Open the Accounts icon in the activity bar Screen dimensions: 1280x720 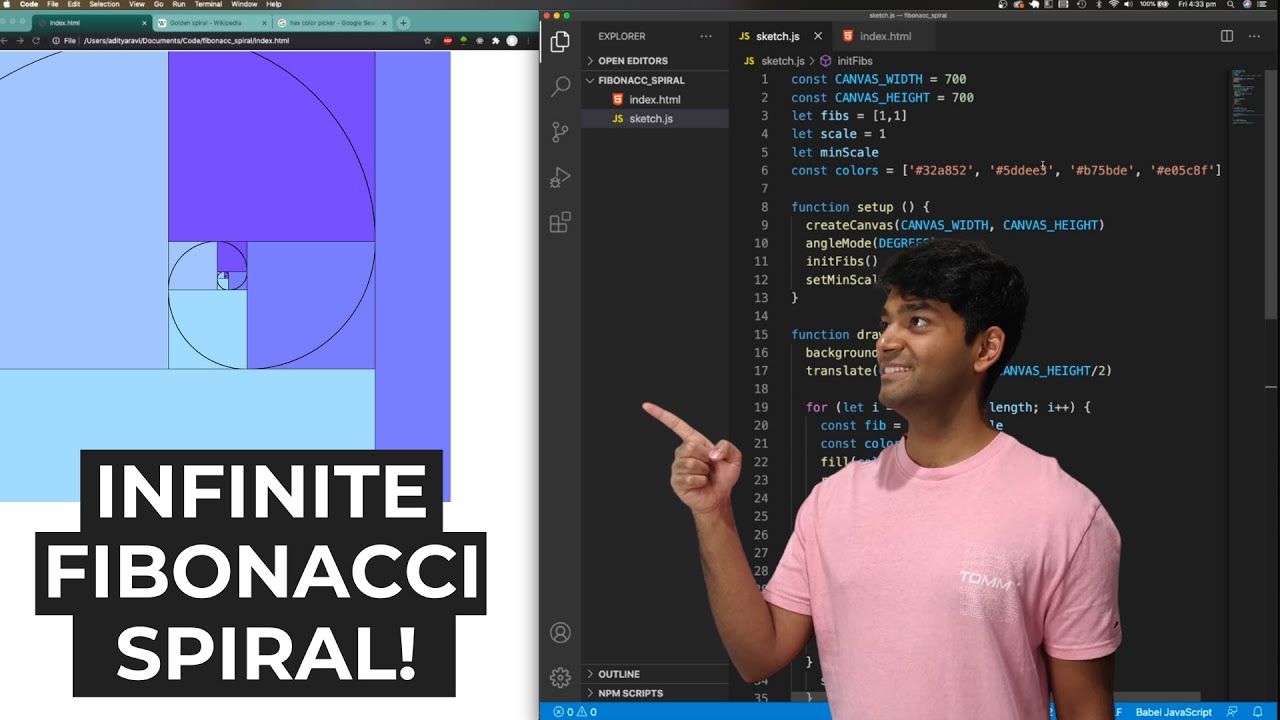coord(560,633)
